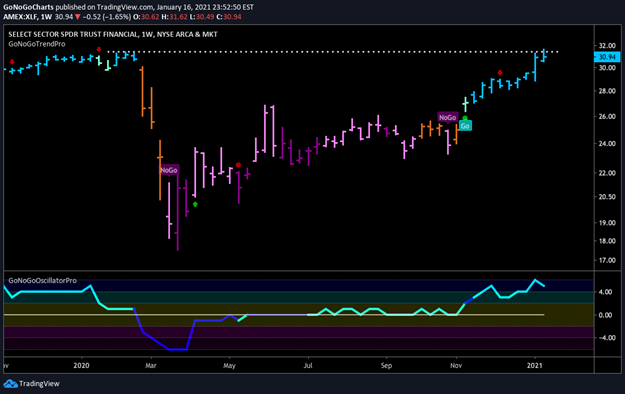Screen dimensions: 625x394
Task: Click the Jul date axis label
Action: [308, 365]
